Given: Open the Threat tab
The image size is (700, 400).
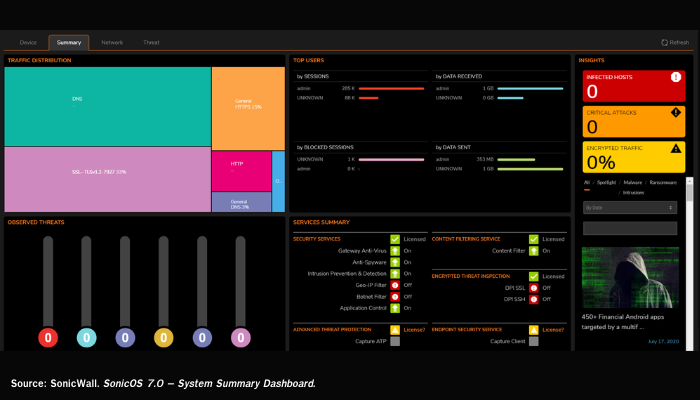Looking at the screenshot, I should tap(151, 42).
